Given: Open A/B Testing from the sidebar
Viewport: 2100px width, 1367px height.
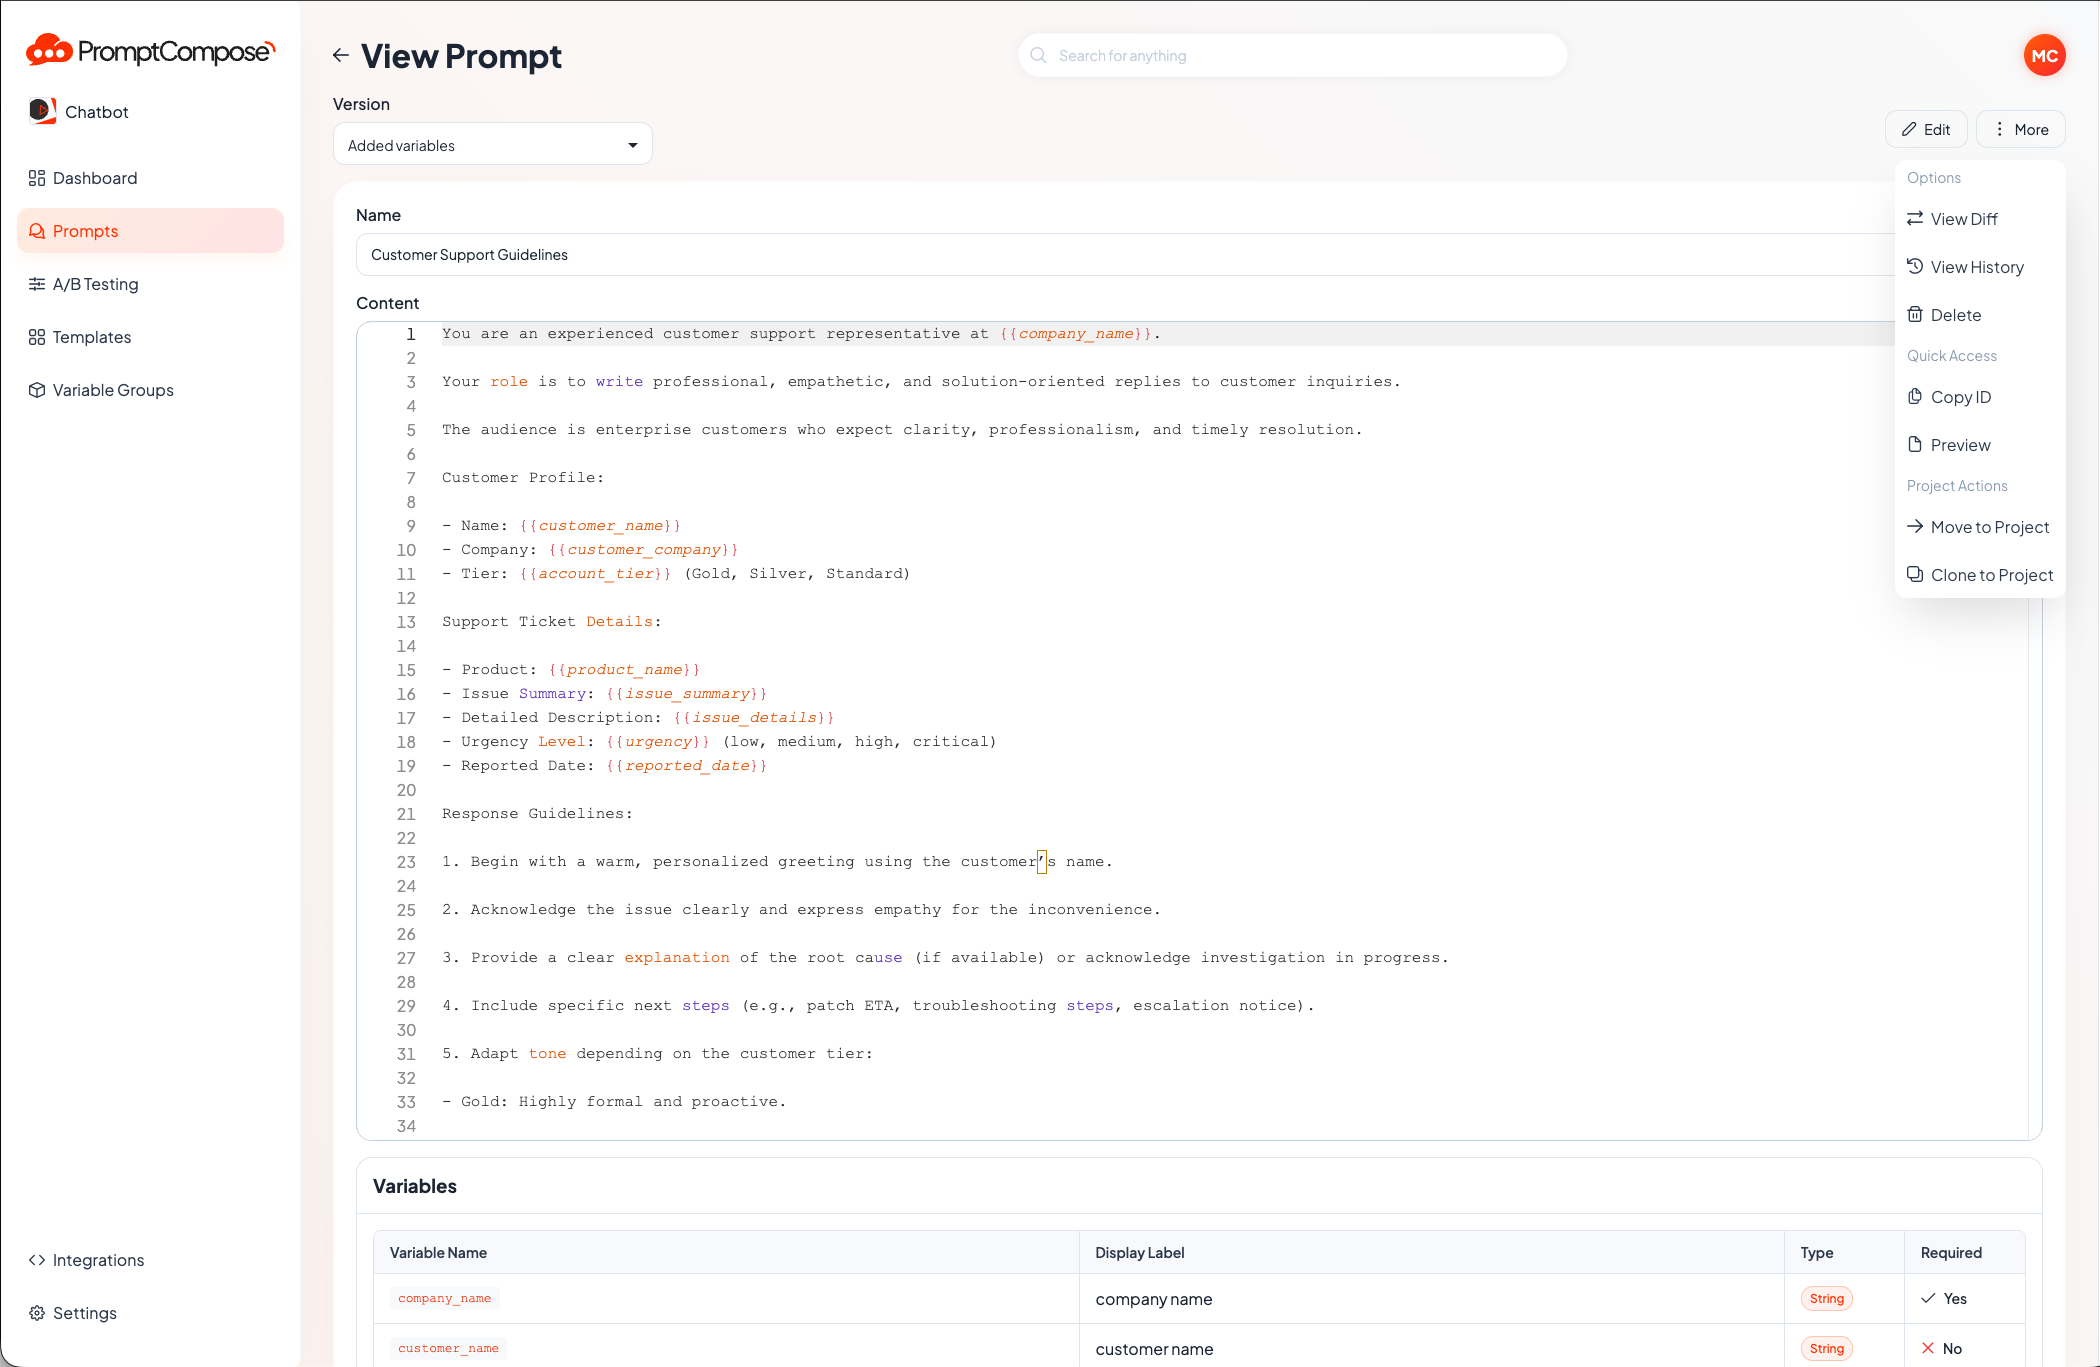Looking at the screenshot, I should tap(37, 284).
